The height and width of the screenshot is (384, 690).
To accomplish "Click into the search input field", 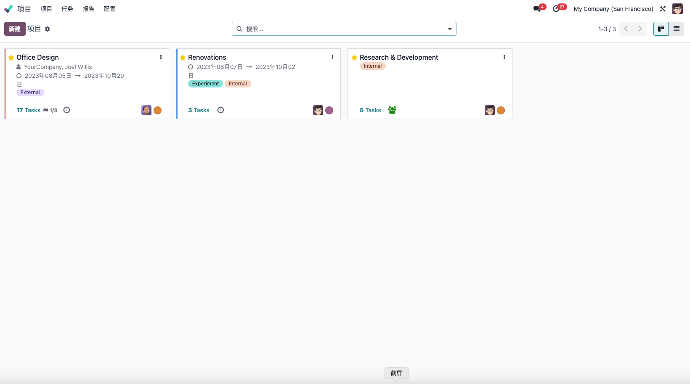I will 344,29.
